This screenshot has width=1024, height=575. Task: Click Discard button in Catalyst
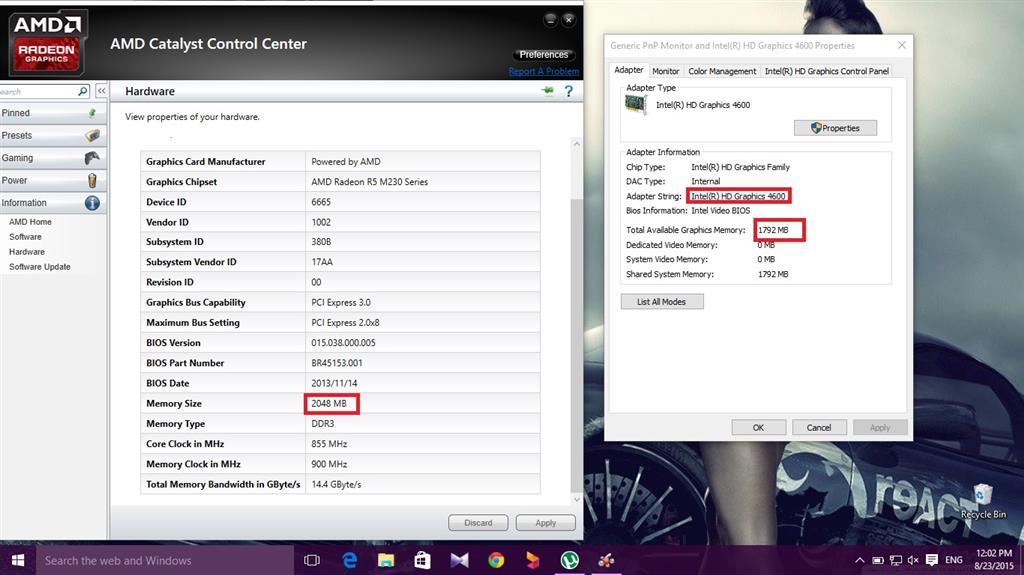[478, 523]
